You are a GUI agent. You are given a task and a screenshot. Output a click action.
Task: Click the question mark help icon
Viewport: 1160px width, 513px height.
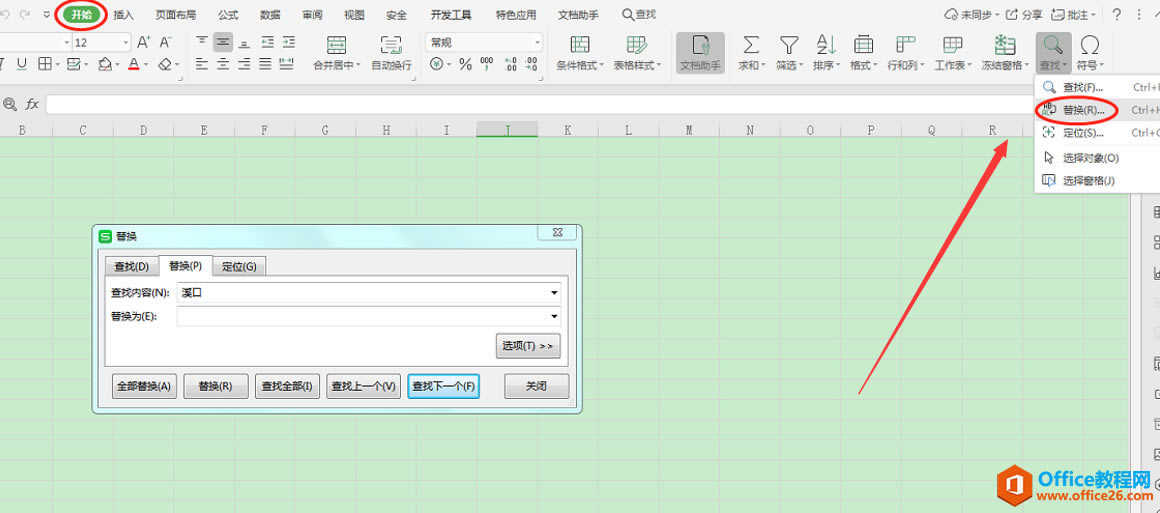point(1116,15)
